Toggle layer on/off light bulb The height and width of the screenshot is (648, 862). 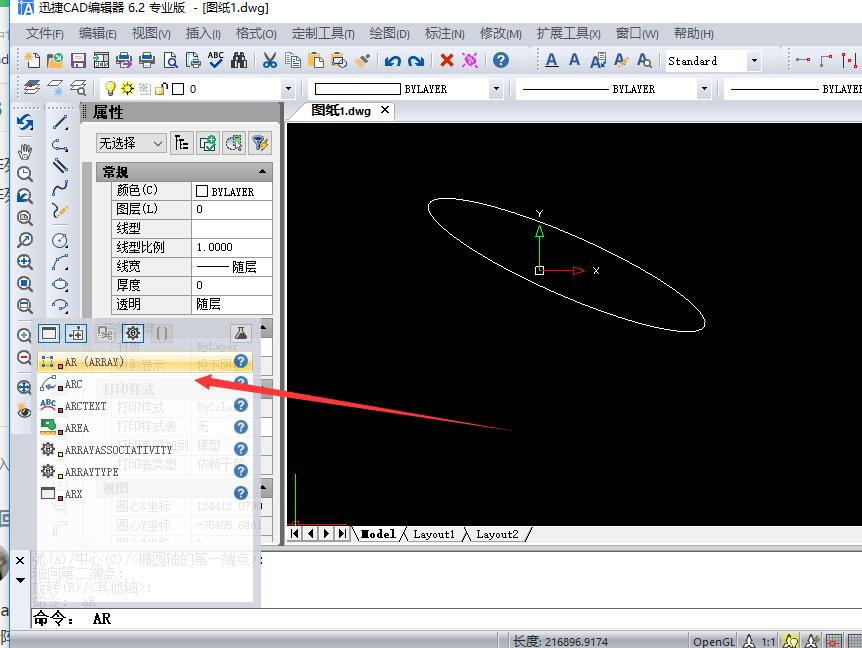(x=110, y=88)
